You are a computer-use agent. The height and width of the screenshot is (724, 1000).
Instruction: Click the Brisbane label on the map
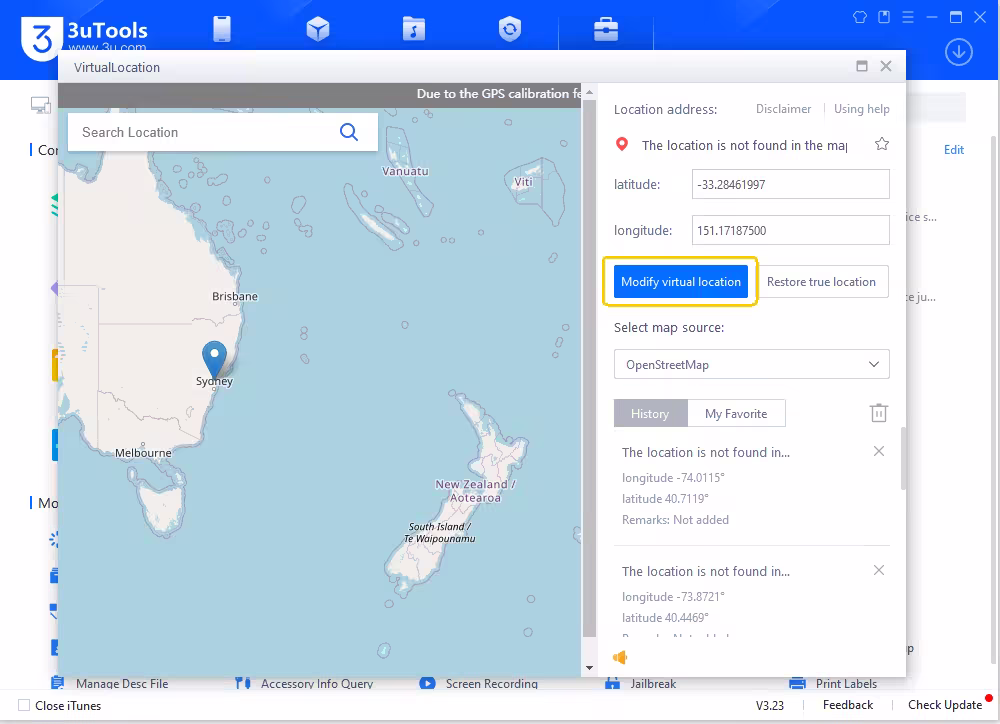click(x=235, y=297)
